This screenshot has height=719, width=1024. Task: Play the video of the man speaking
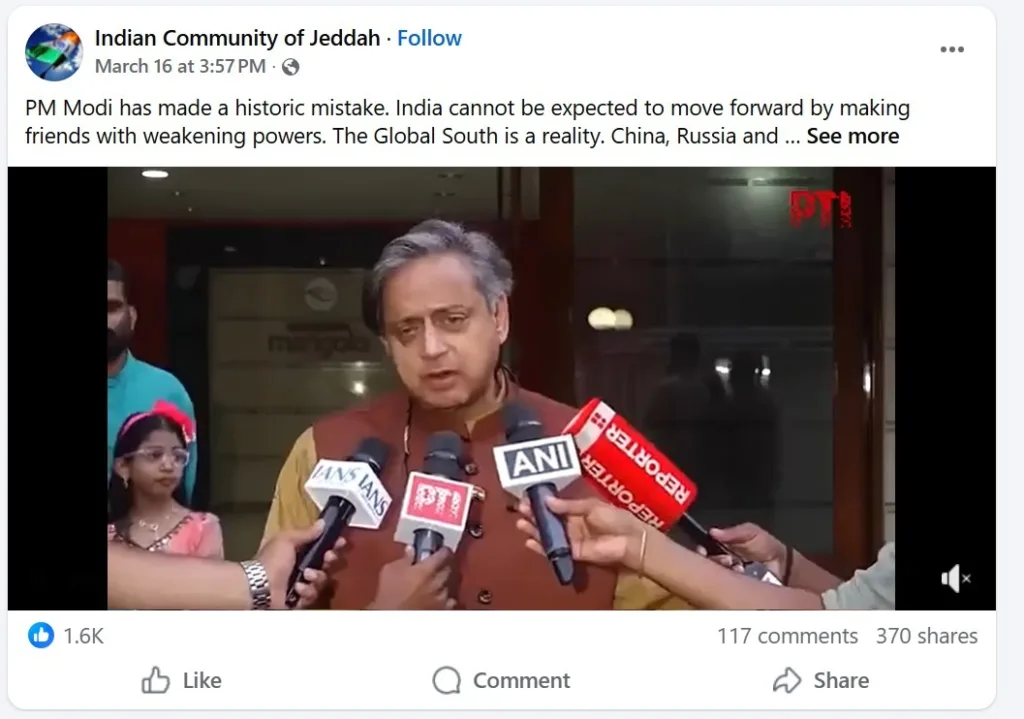(x=501, y=389)
